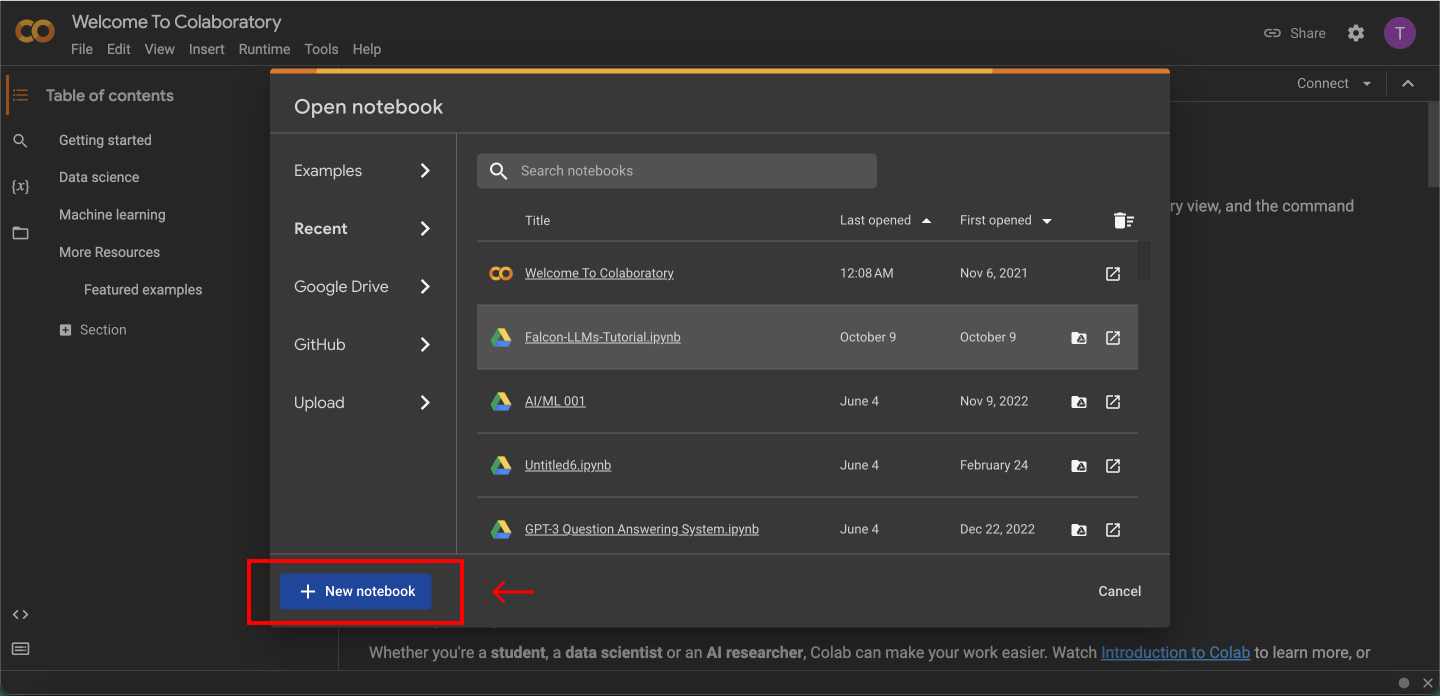Open the AI/ML 001 notebook link
This screenshot has width=1440, height=696.
(x=555, y=401)
